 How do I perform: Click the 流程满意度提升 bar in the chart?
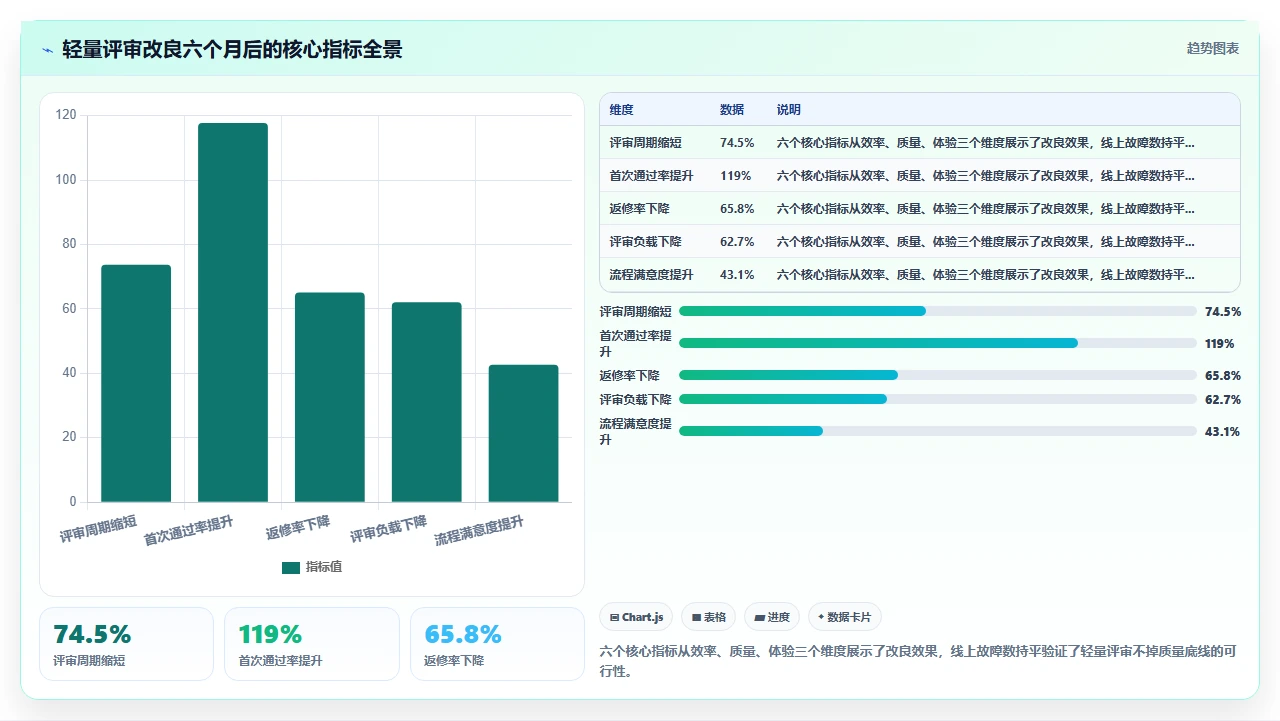pos(524,433)
